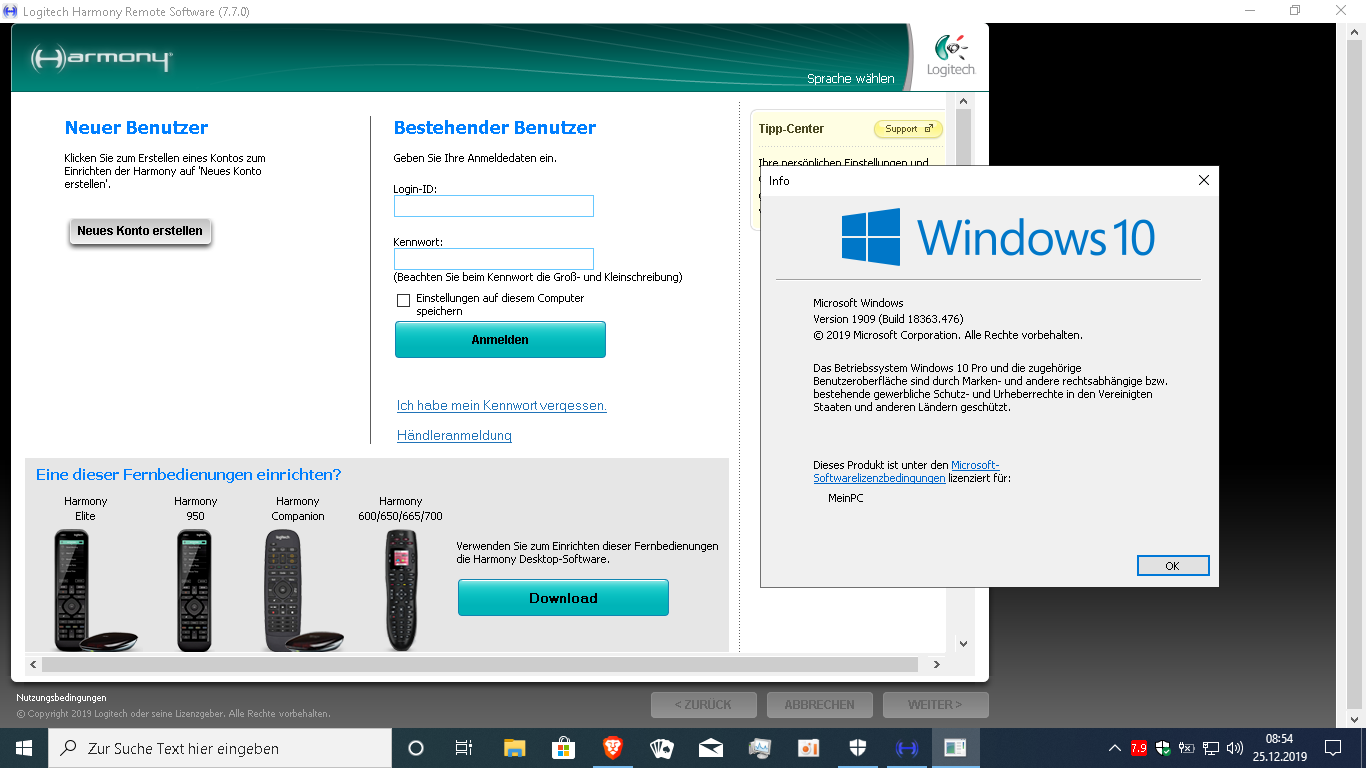The image size is (1366, 768).
Task: Open the volume tray icon
Action: [x=1235, y=748]
